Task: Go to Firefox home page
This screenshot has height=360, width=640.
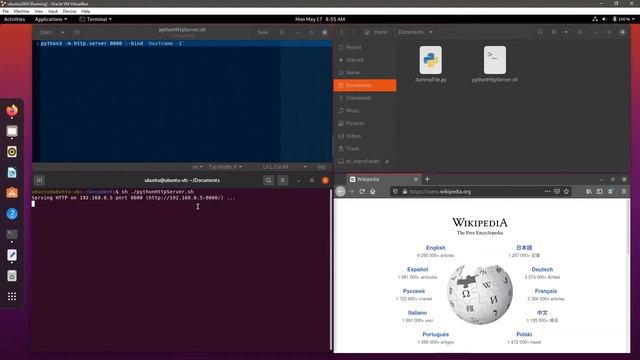Action: tap(373, 191)
